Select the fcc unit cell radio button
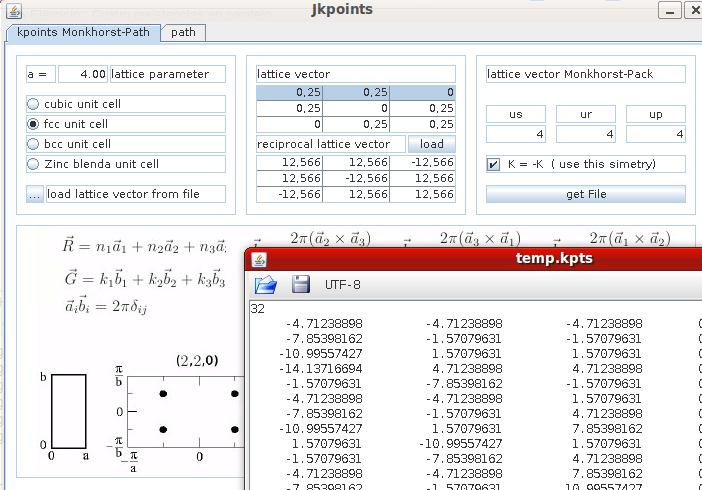 point(33,124)
